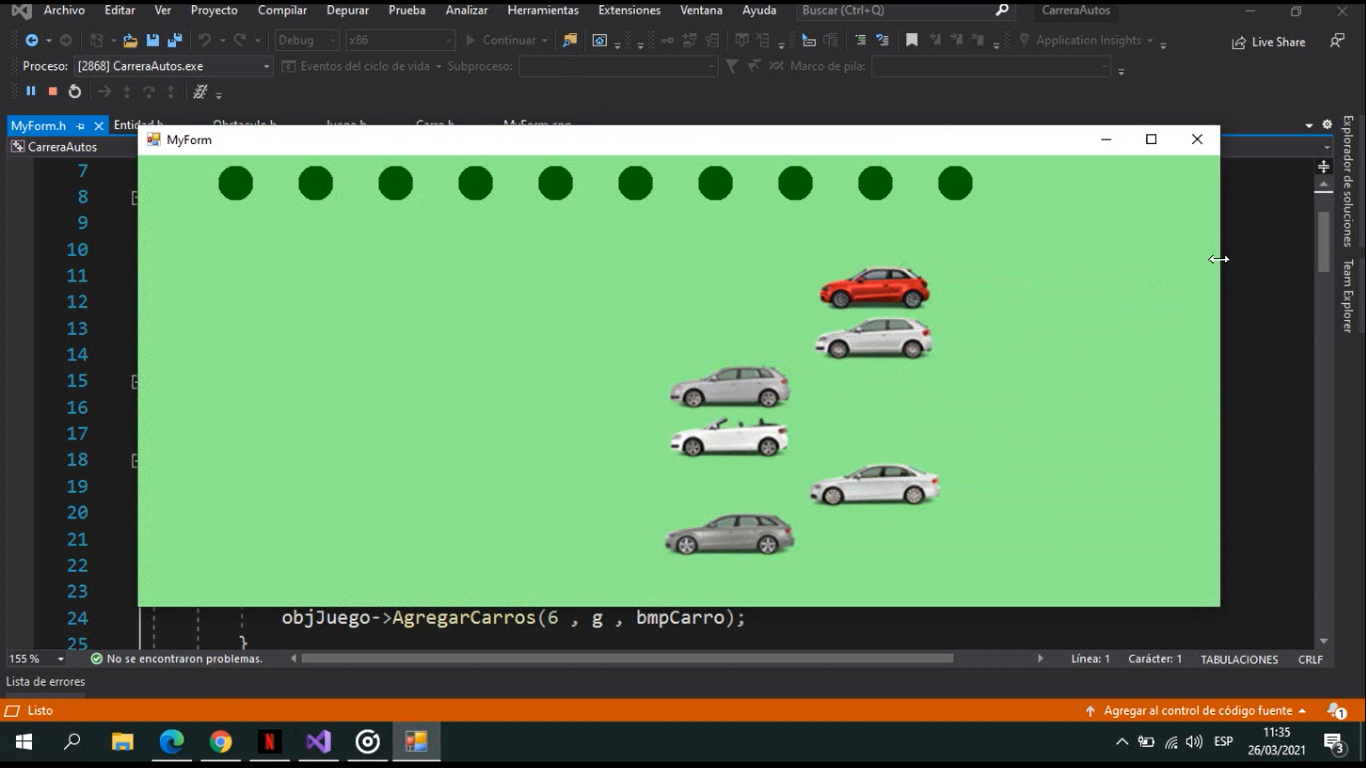Open Netflix from the taskbar
The height and width of the screenshot is (768, 1366).
point(269,742)
